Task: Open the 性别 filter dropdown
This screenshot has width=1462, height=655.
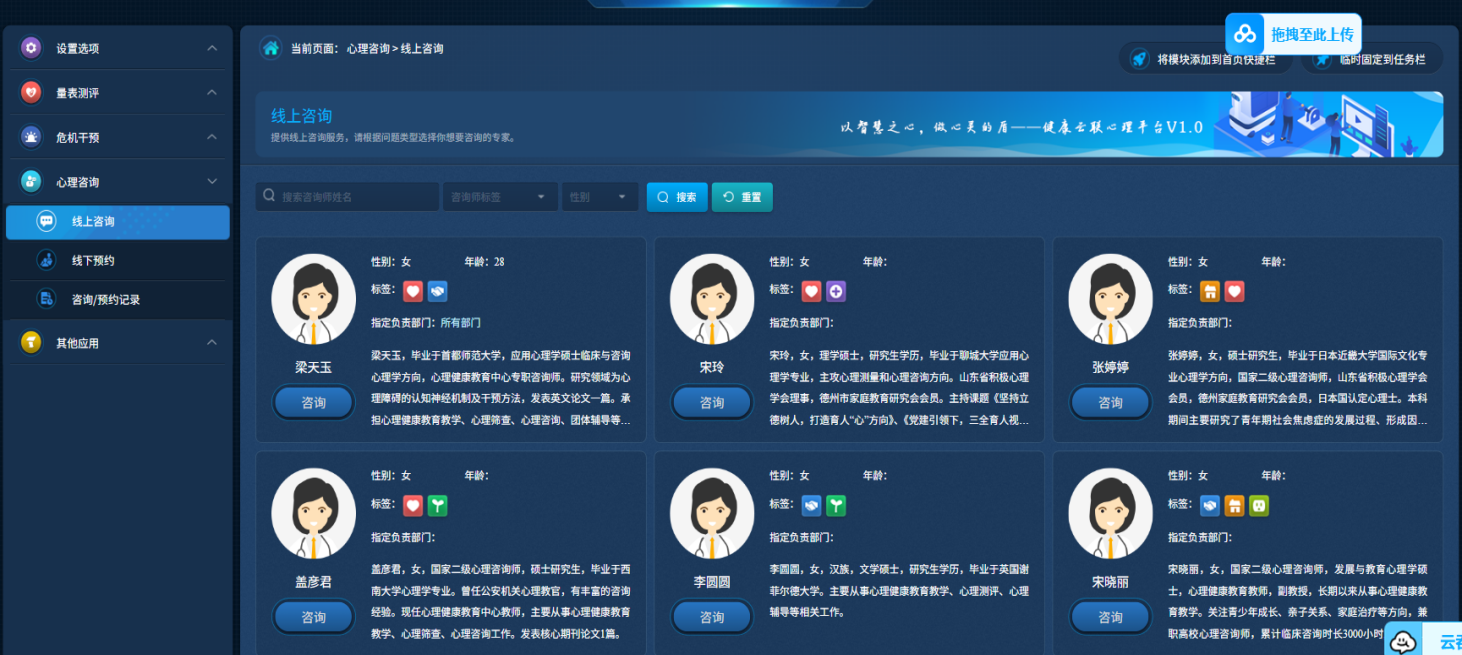Action: [600, 197]
